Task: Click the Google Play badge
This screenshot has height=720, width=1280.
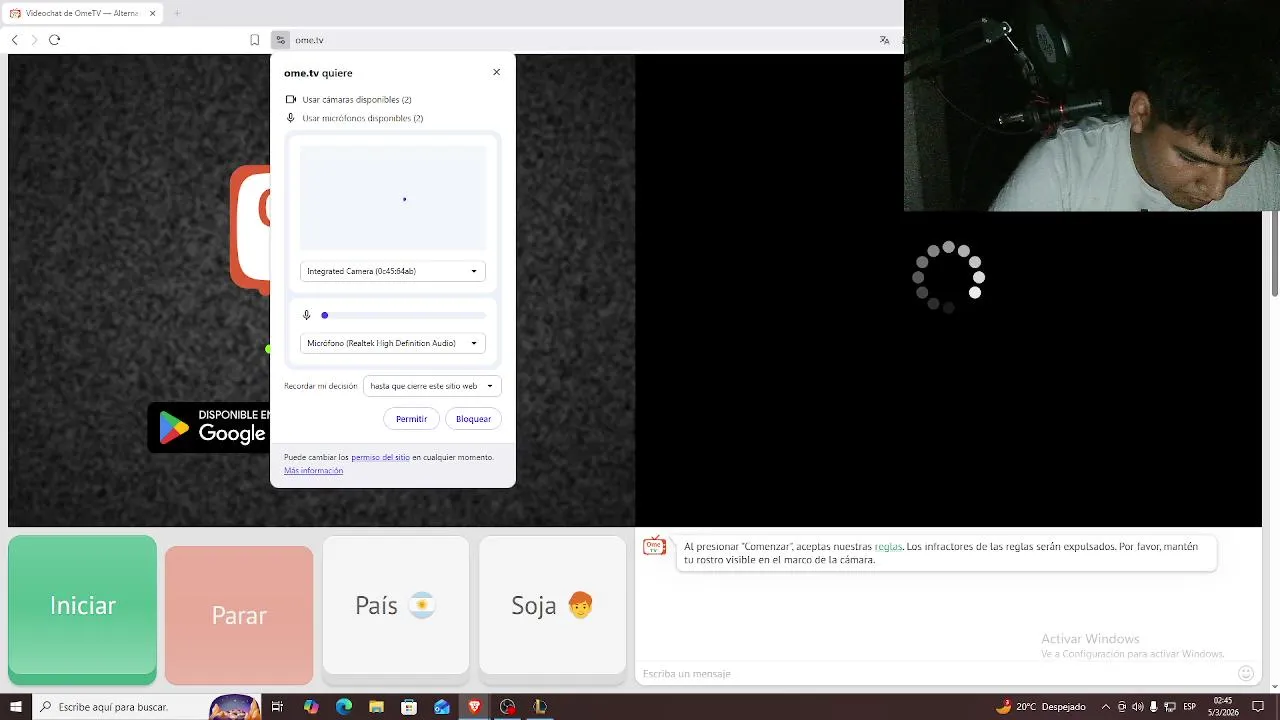Action: (x=209, y=428)
